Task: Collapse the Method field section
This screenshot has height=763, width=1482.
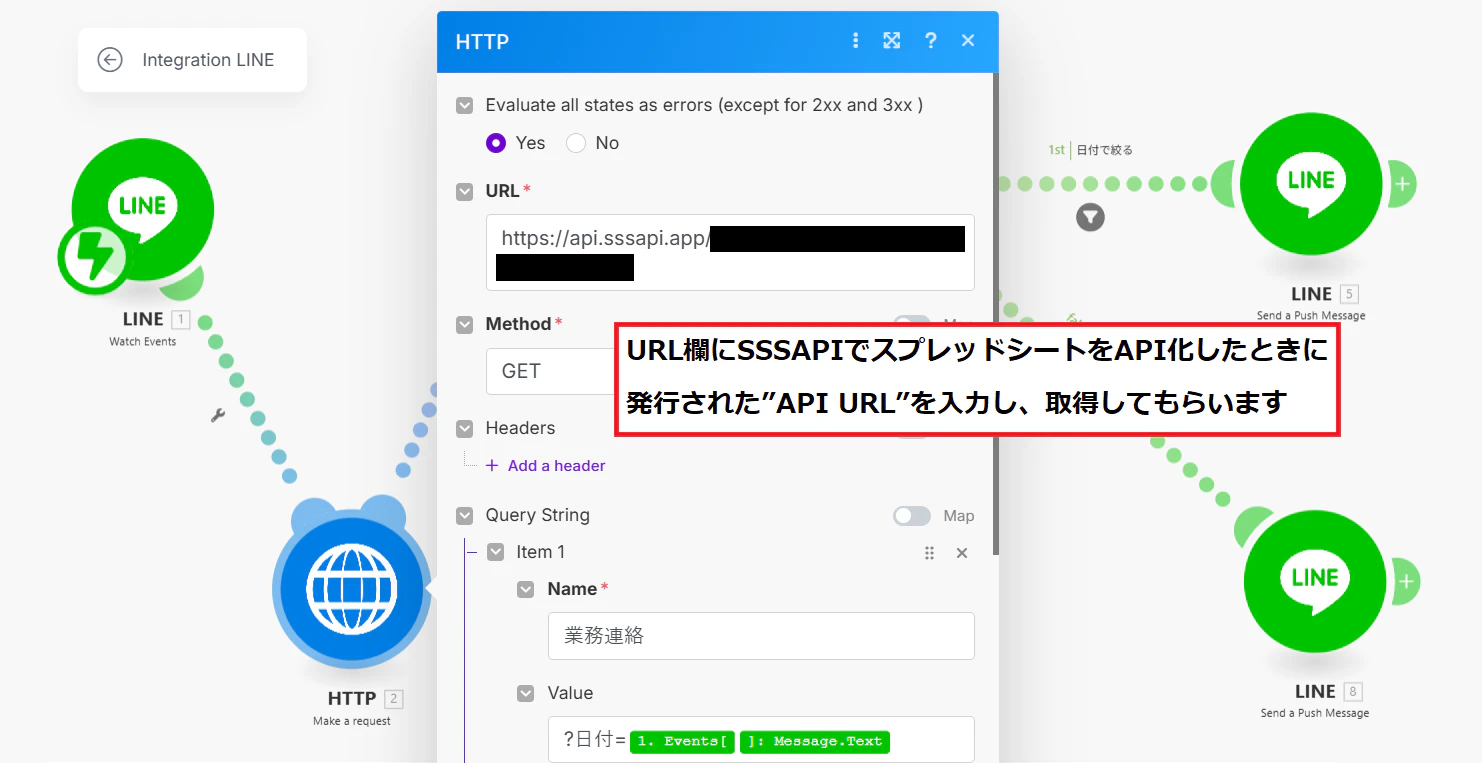Action: tap(465, 325)
